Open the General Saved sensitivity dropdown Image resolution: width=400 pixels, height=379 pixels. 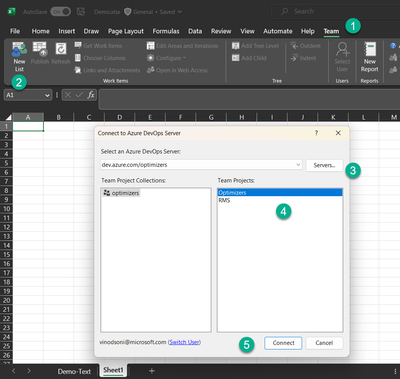(x=153, y=12)
